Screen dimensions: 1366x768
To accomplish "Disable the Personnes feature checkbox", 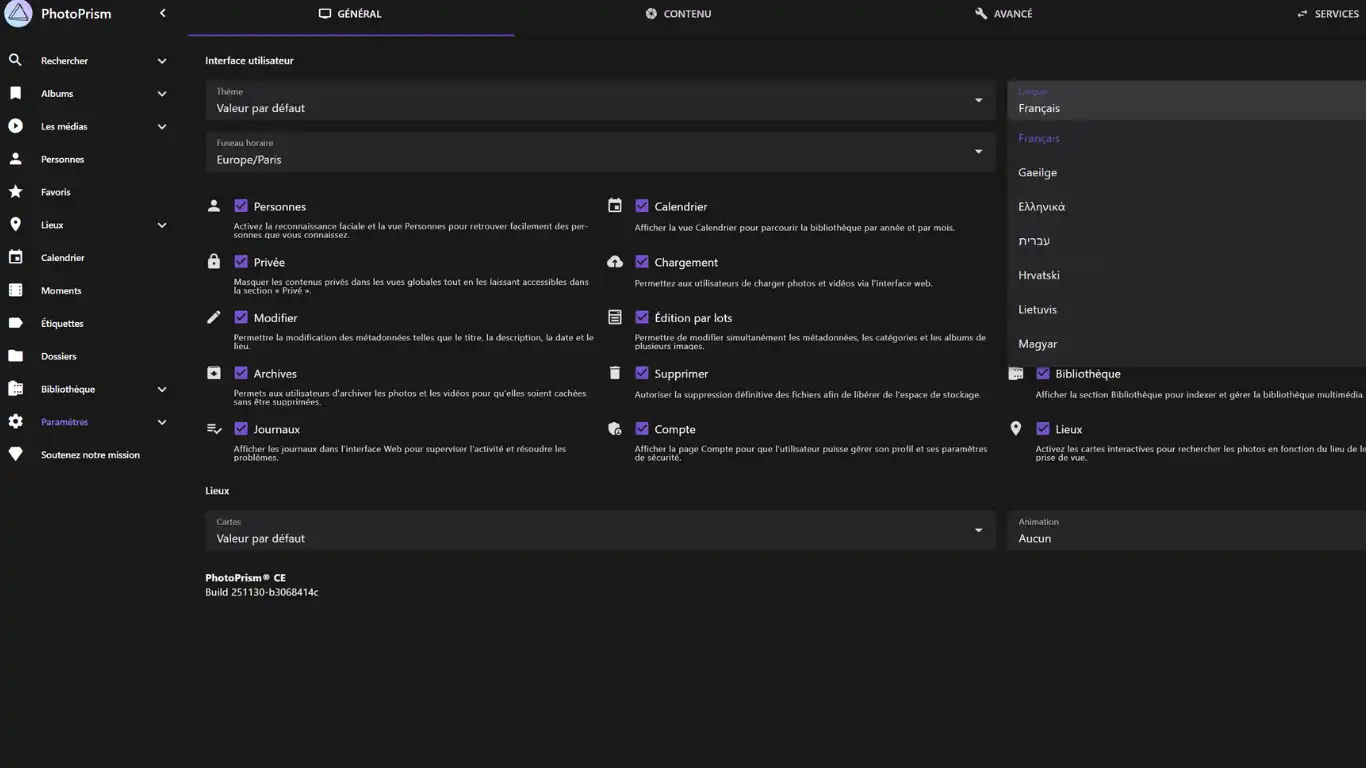I will coord(241,206).
